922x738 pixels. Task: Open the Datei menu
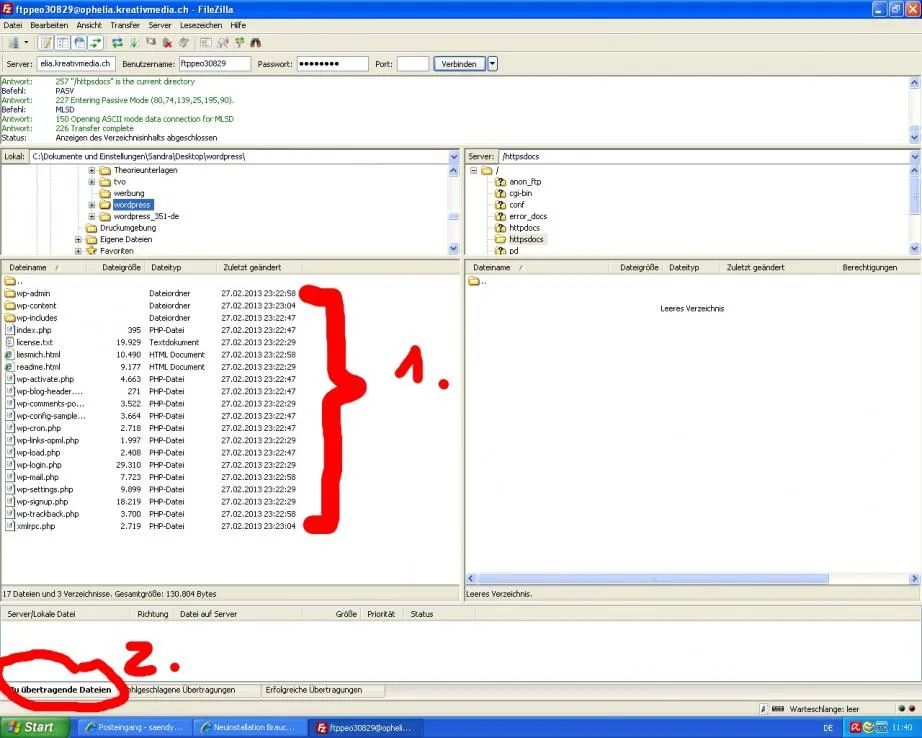pyautogui.click(x=12, y=25)
